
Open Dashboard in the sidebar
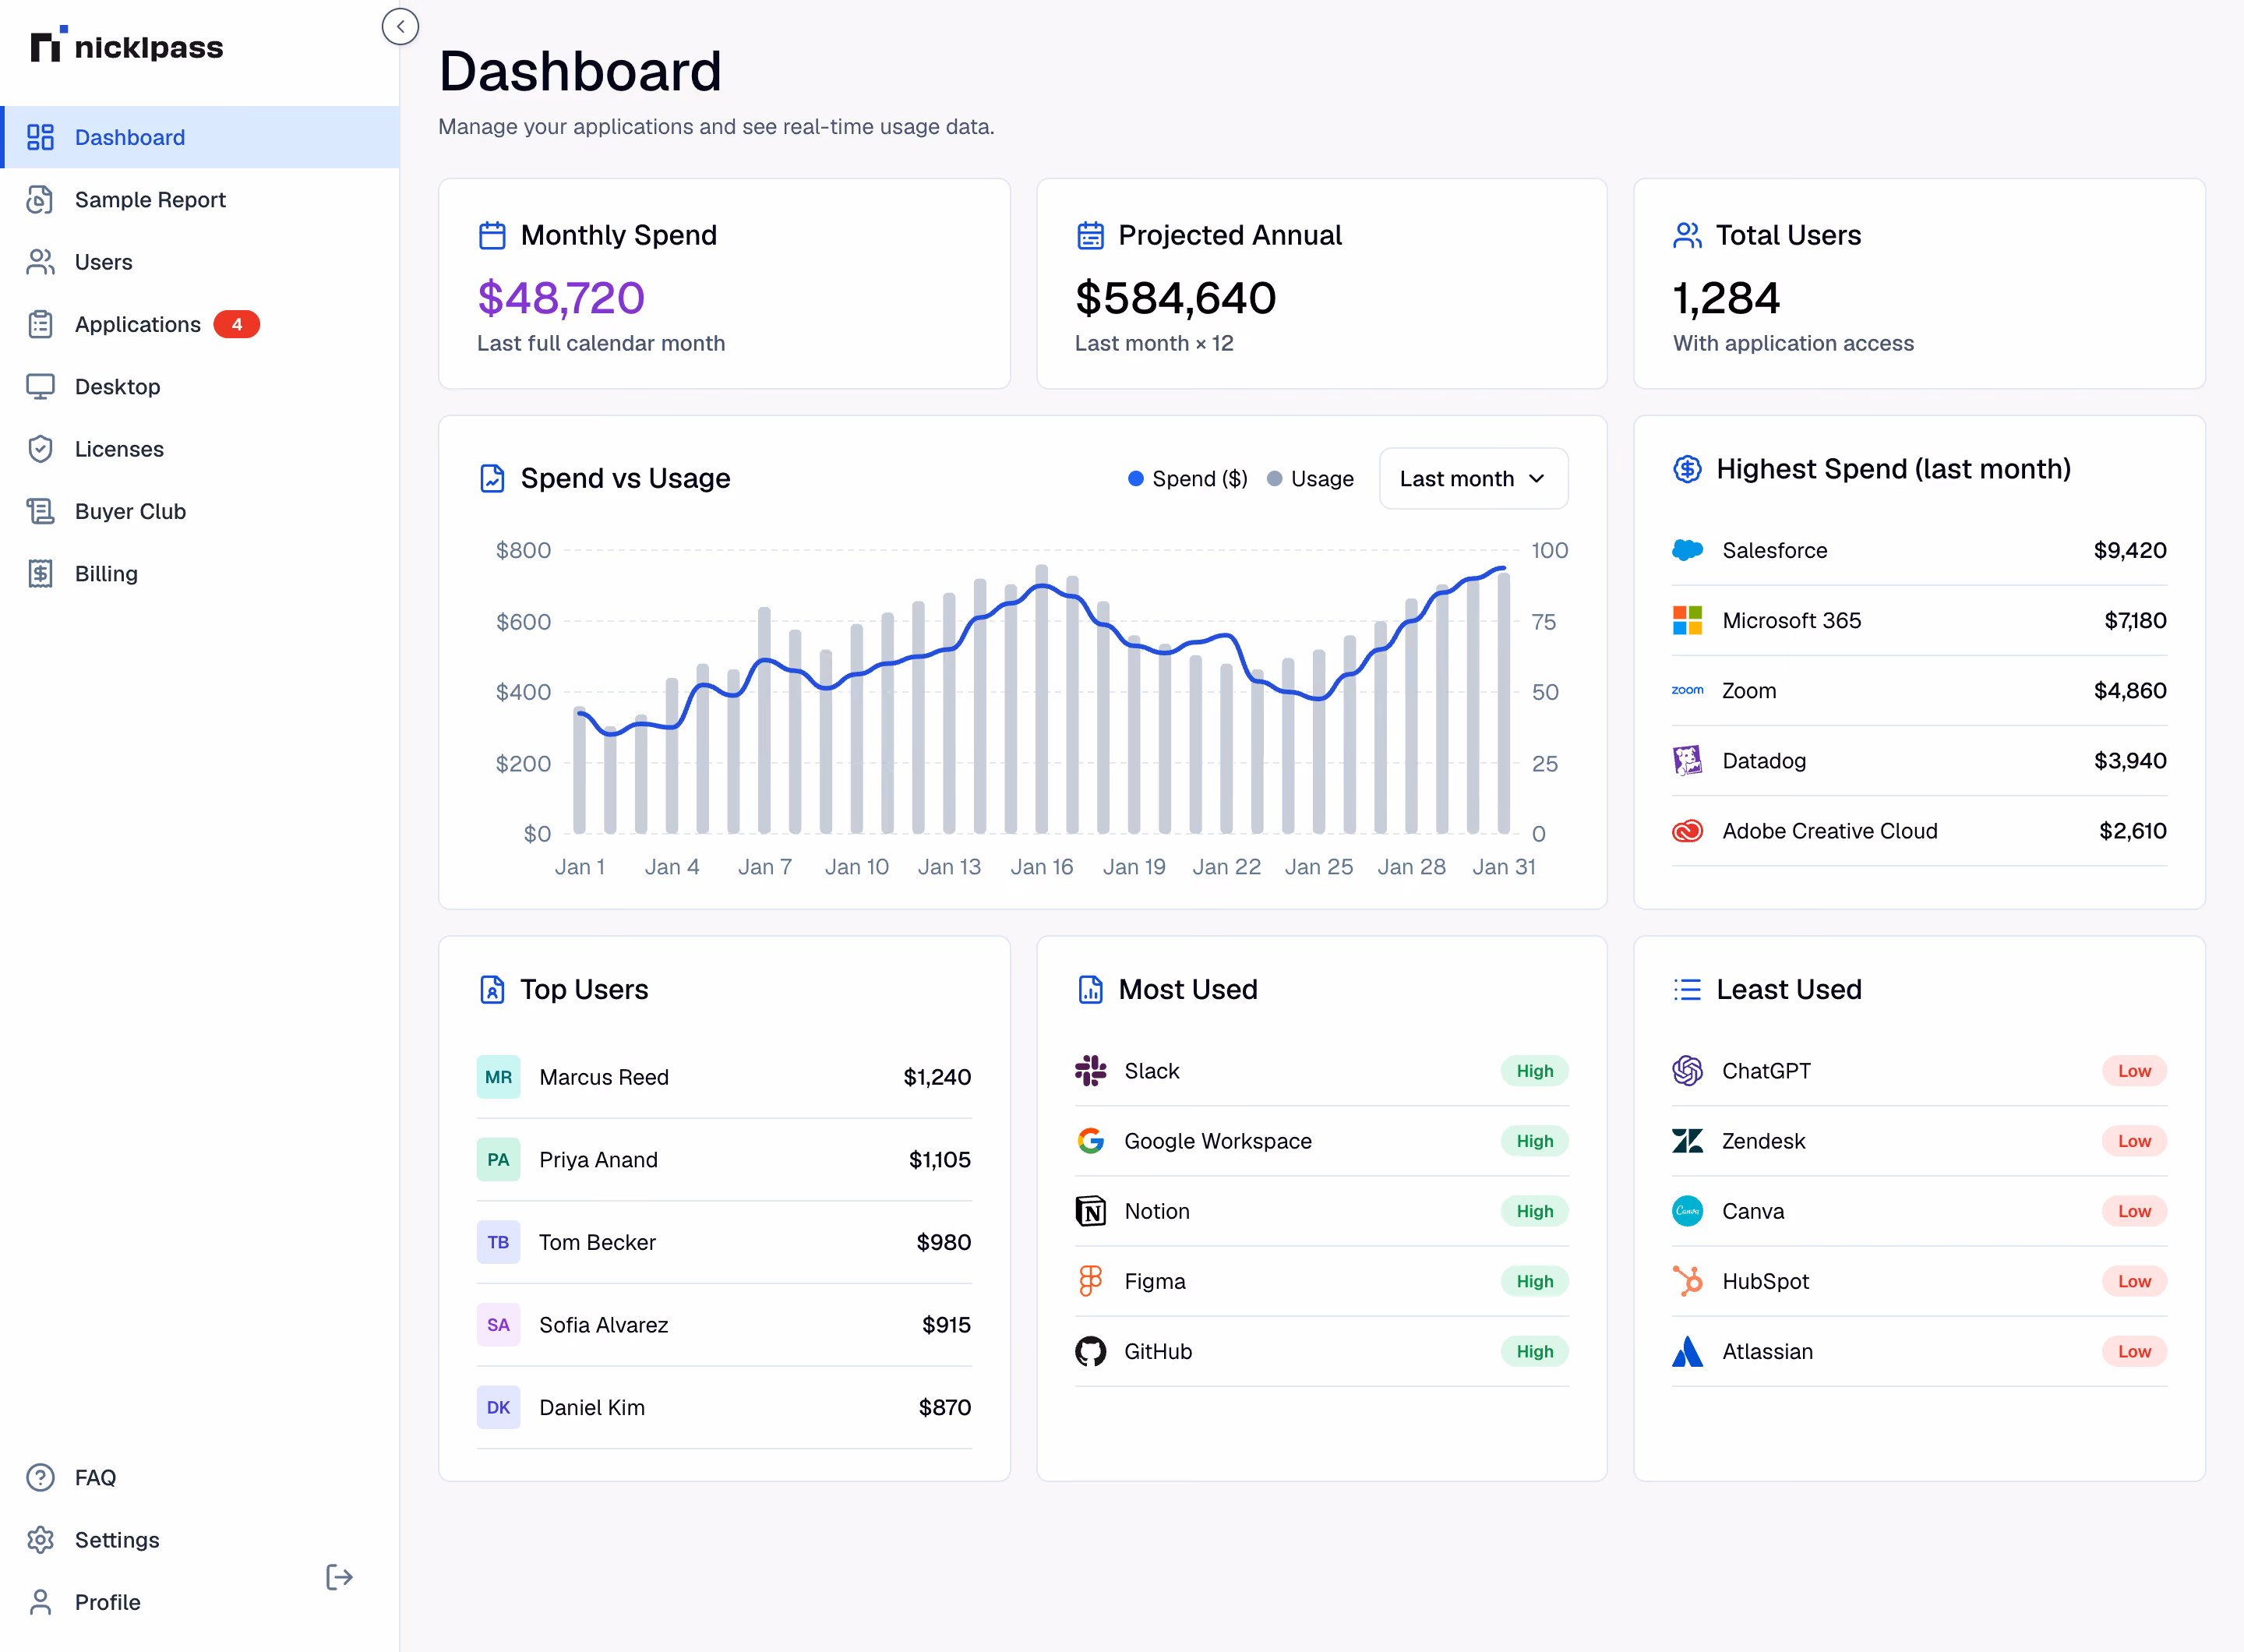[x=200, y=137]
